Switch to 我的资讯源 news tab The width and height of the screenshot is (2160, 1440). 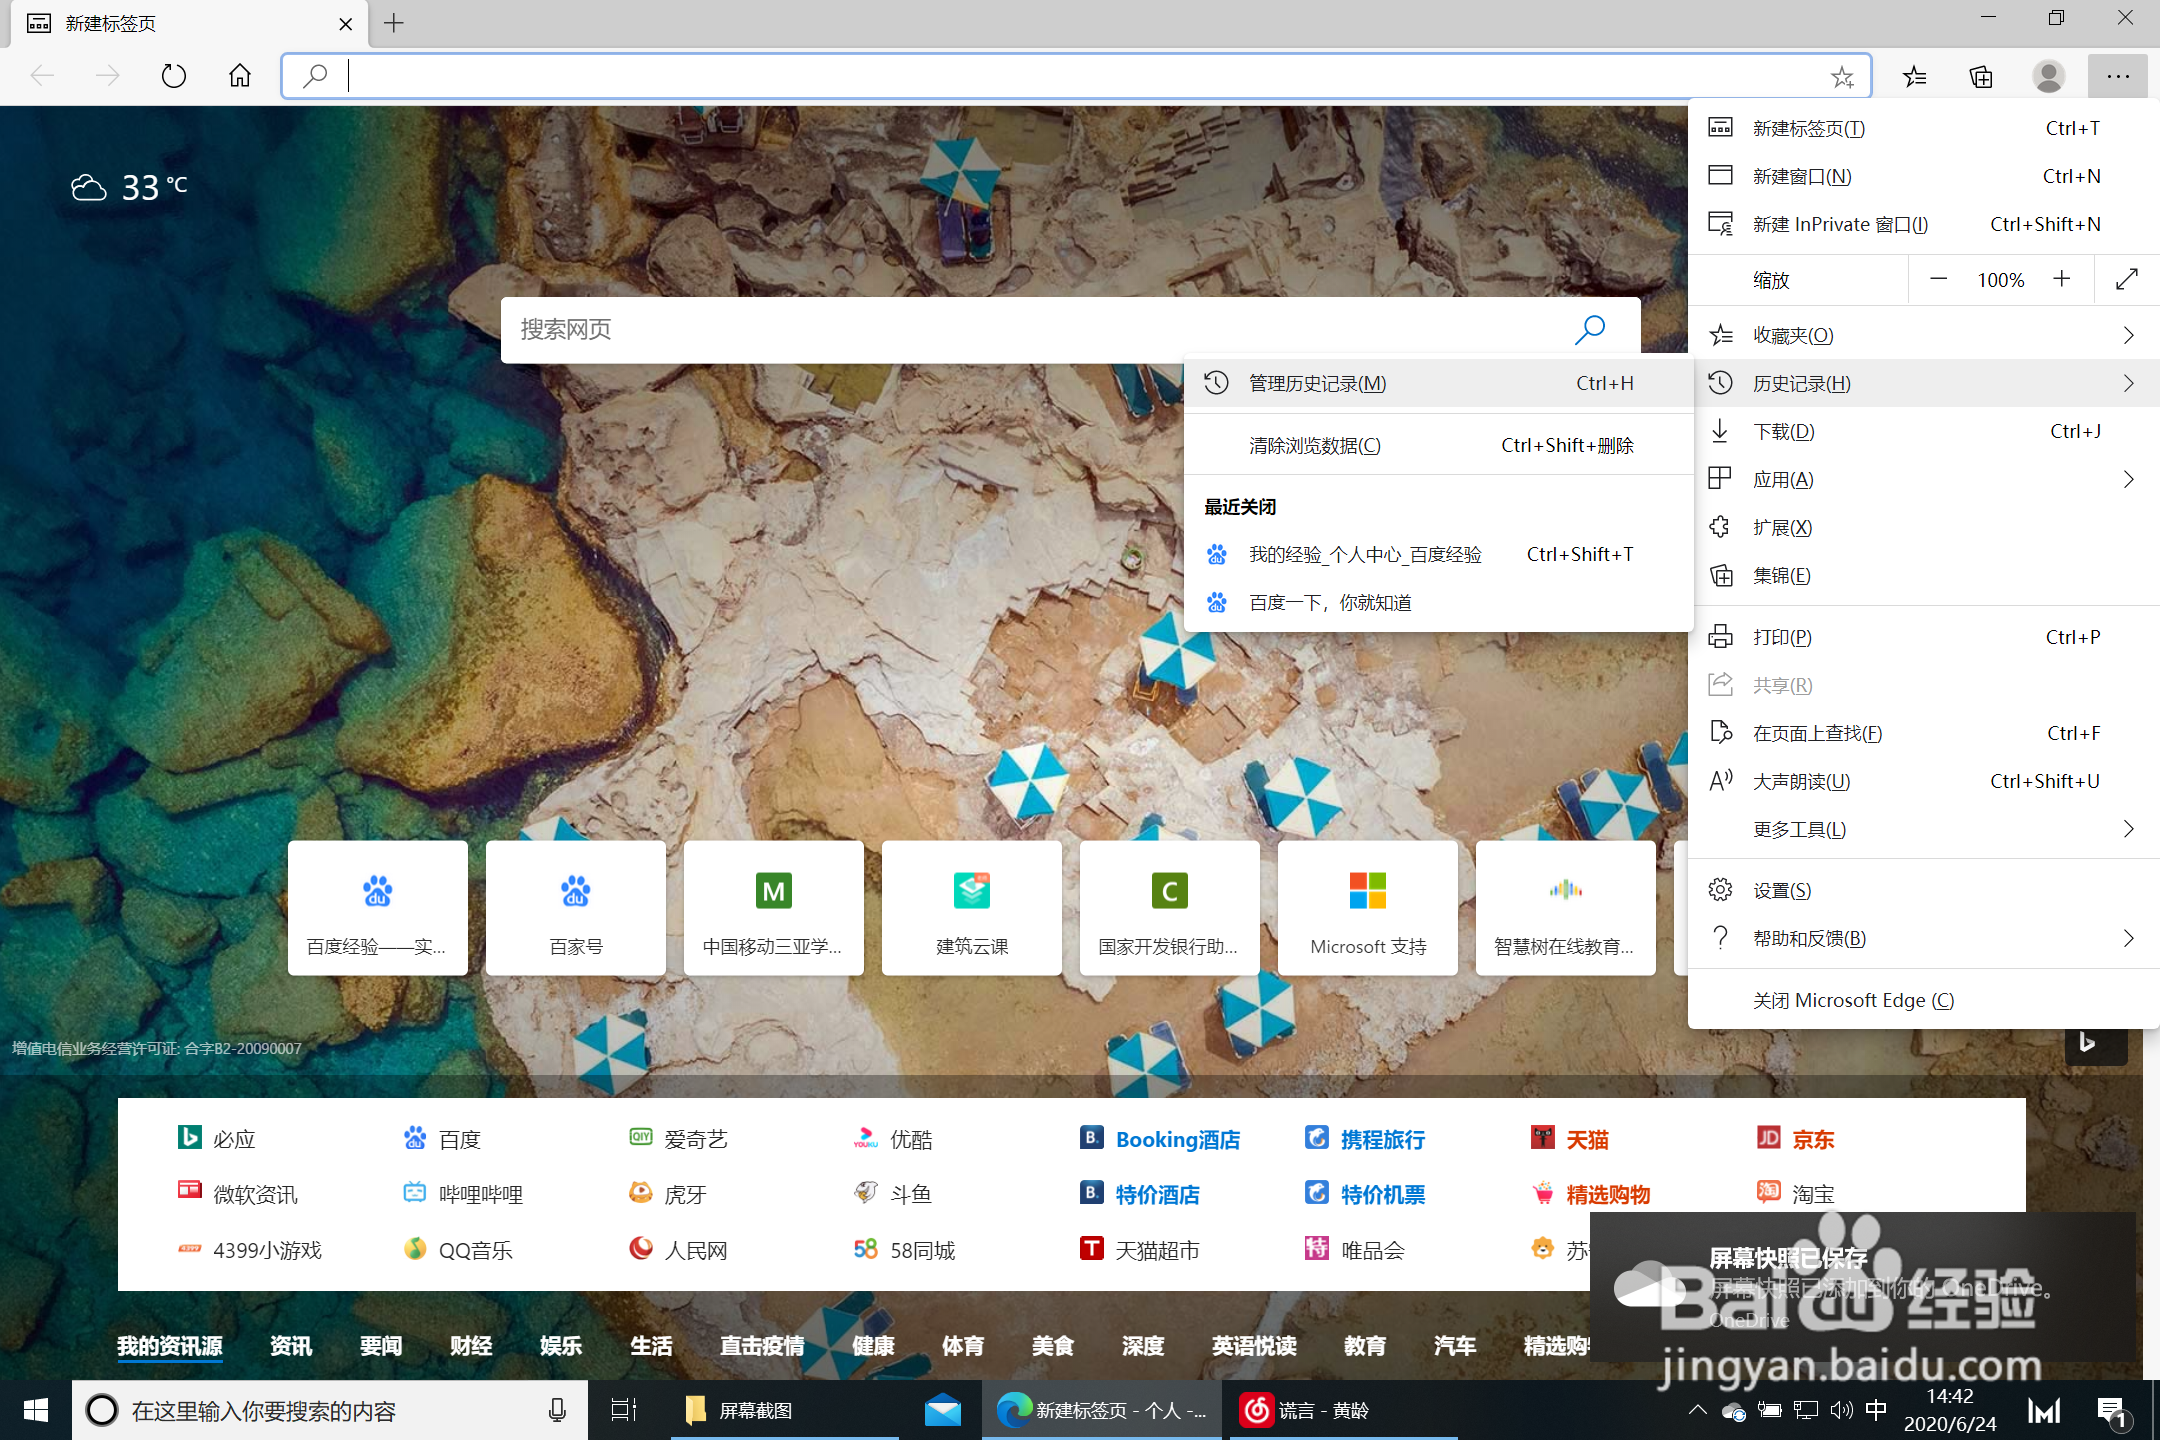pyautogui.click(x=170, y=1346)
